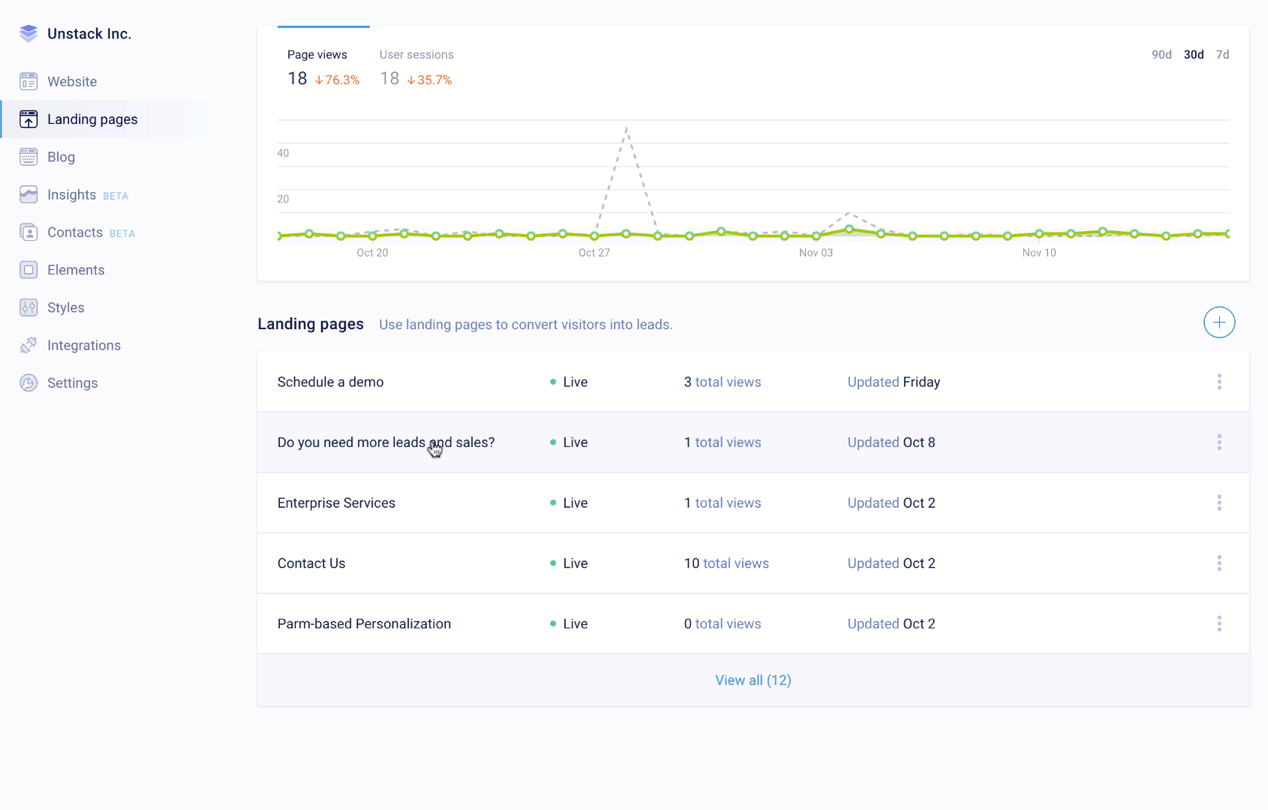Image resolution: width=1268 pixels, height=810 pixels.
Task: Select the 7d time range
Action: point(1222,54)
